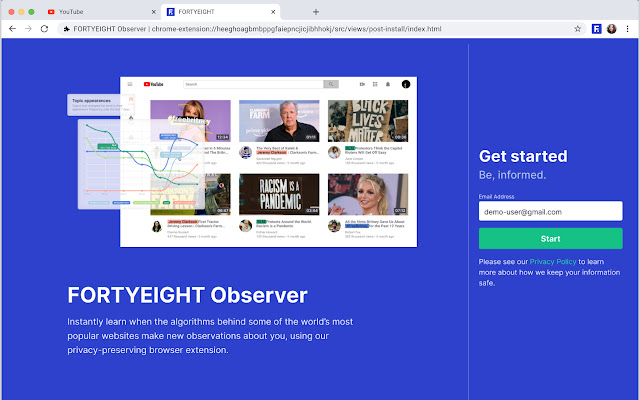
Task: Go back with the browser back arrow
Action: tap(12, 29)
